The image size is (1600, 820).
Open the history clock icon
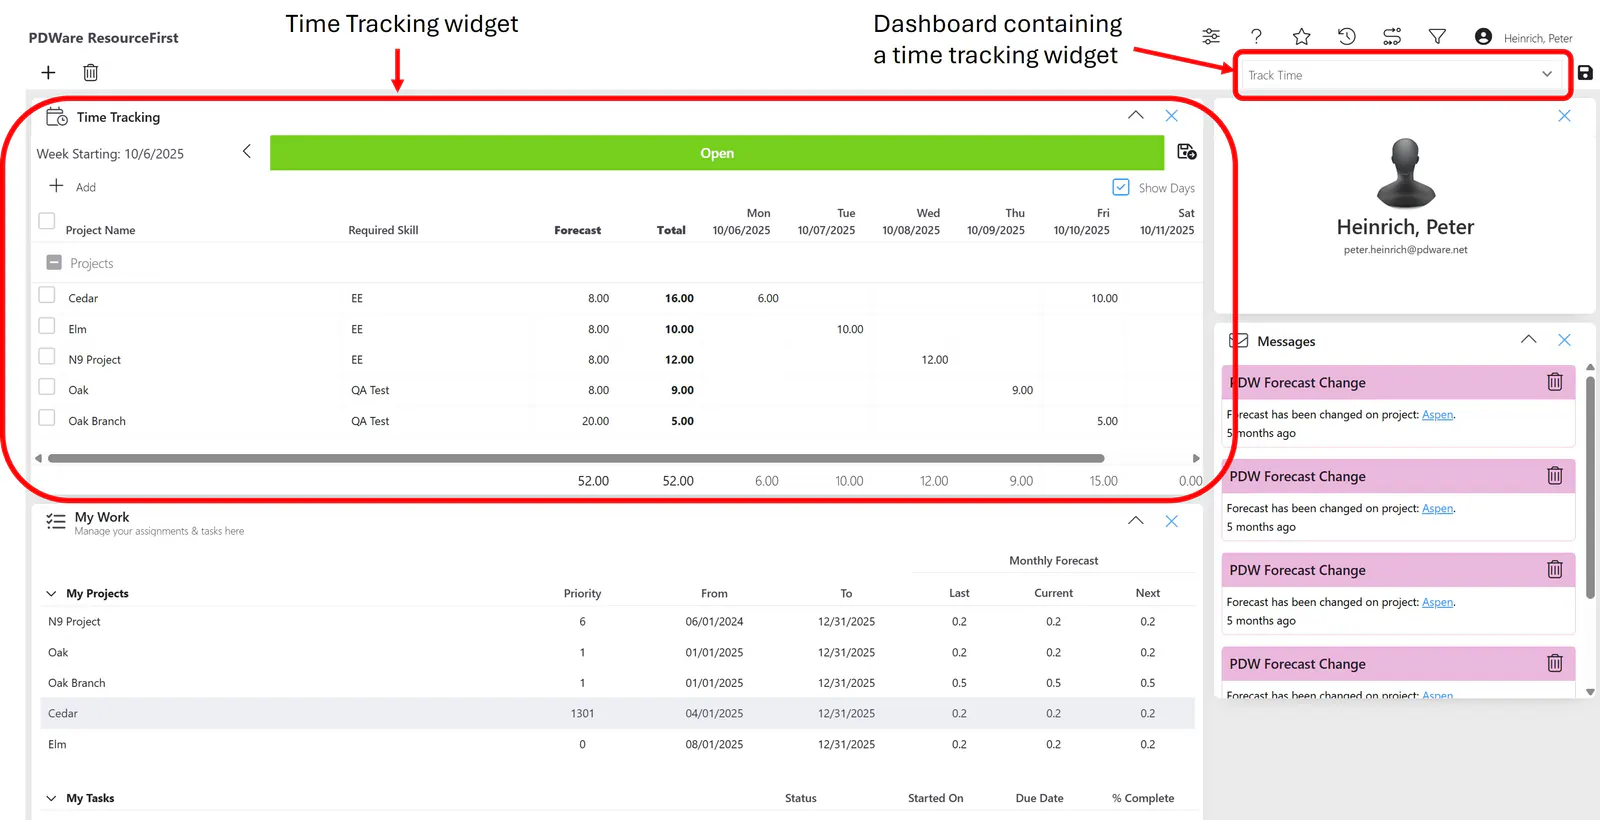coord(1347,37)
